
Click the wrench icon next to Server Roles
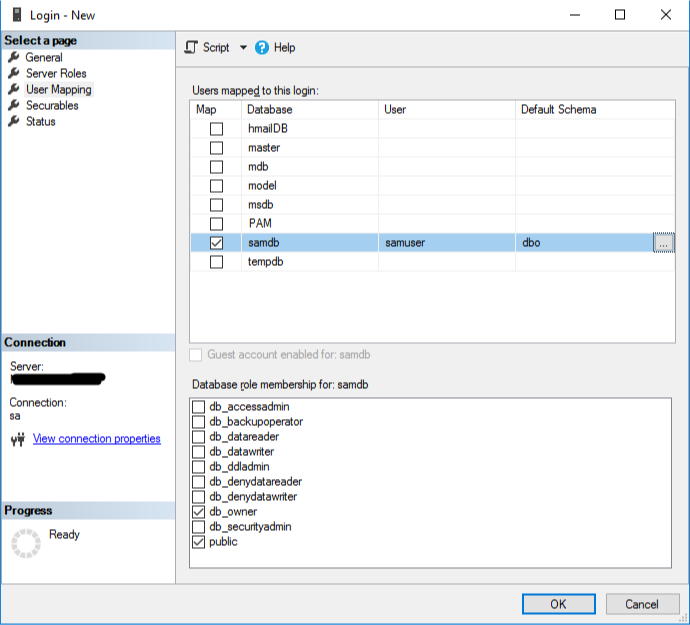pos(14,73)
